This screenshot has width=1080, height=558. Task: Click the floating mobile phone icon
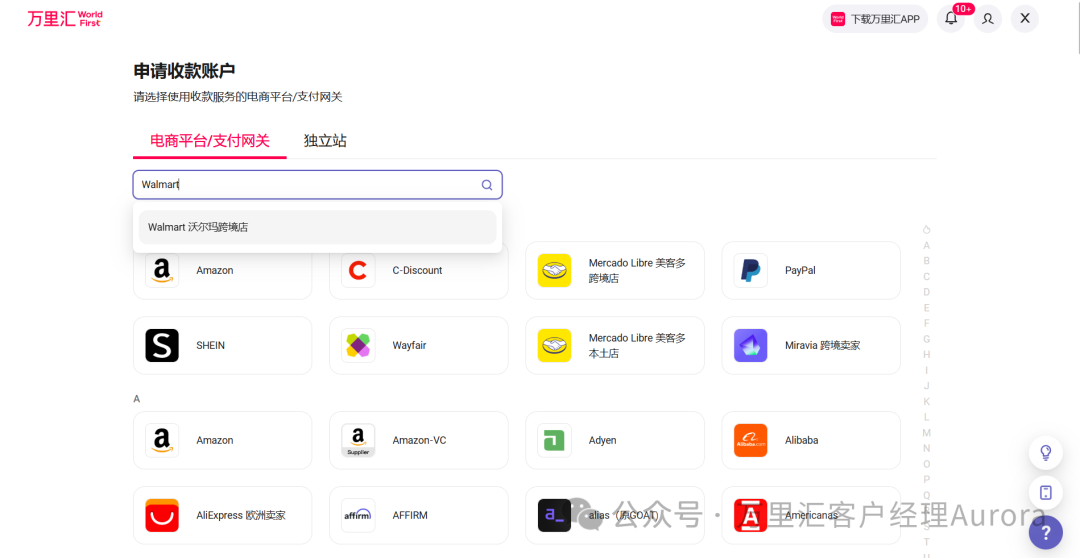click(x=1046, y=493)
